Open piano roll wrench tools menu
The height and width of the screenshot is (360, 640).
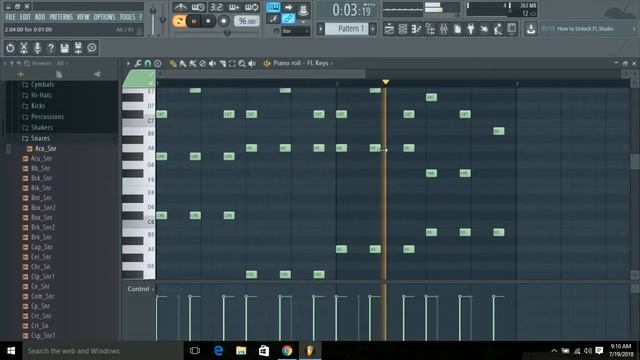click(x=138, y=63)
